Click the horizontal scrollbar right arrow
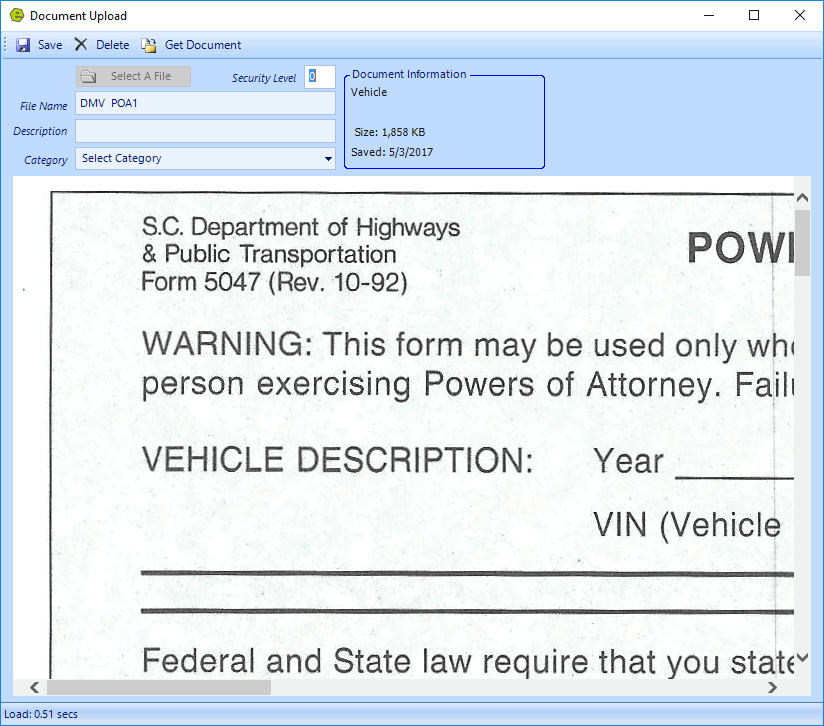This screenshot has width=824, height=726. coord(772,687)
